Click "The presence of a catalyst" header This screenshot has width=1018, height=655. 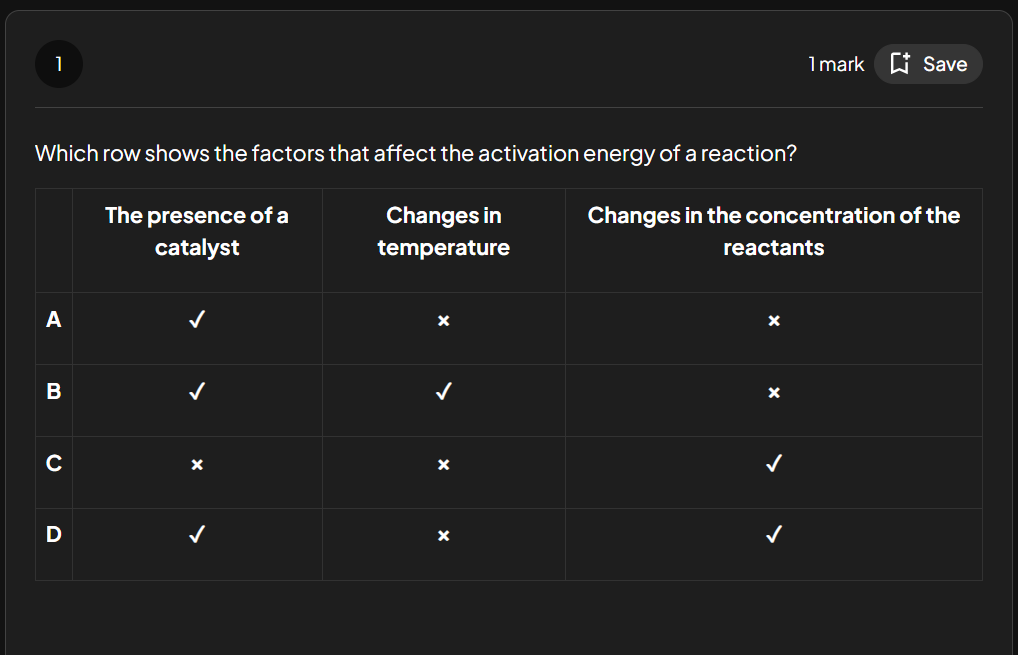197,231
